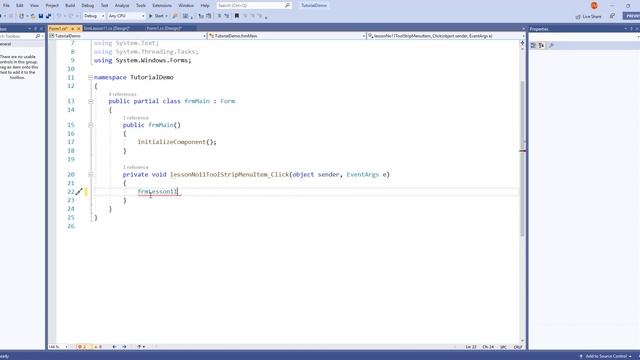Open the Tools menu
The height and width of the screenshot is (360, 640).
141,5
